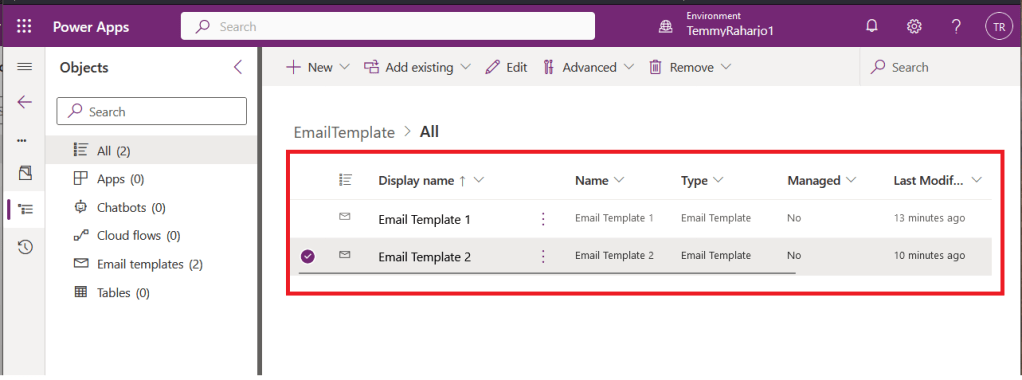Click the '13 minutes ago' cell
The height and width of the screenshot is (380, 1022).
tap(929, 218)
